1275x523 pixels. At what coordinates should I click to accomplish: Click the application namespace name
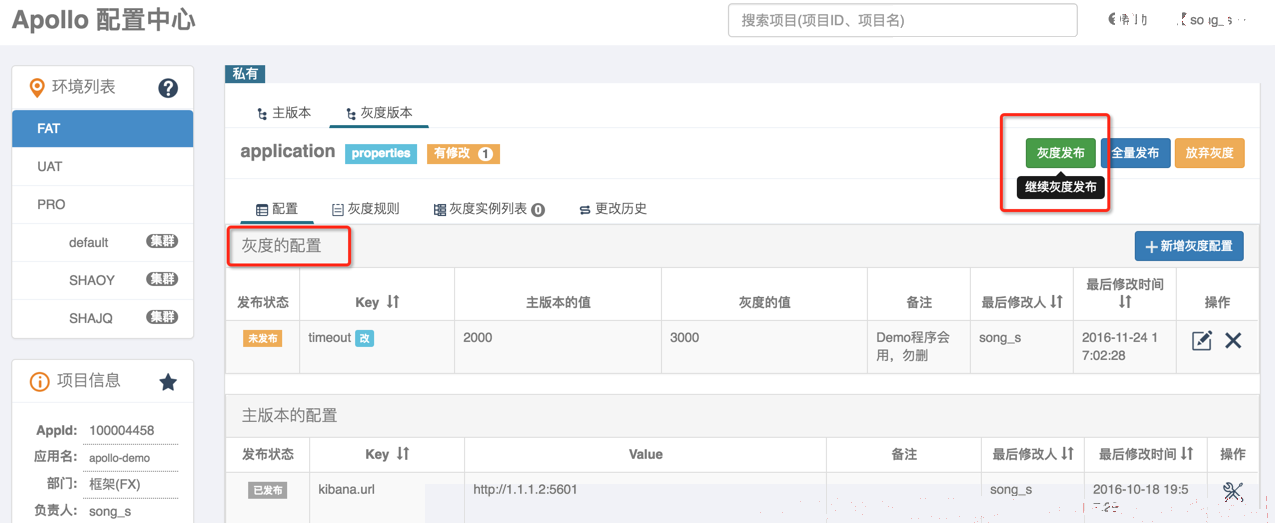point(288,152)
